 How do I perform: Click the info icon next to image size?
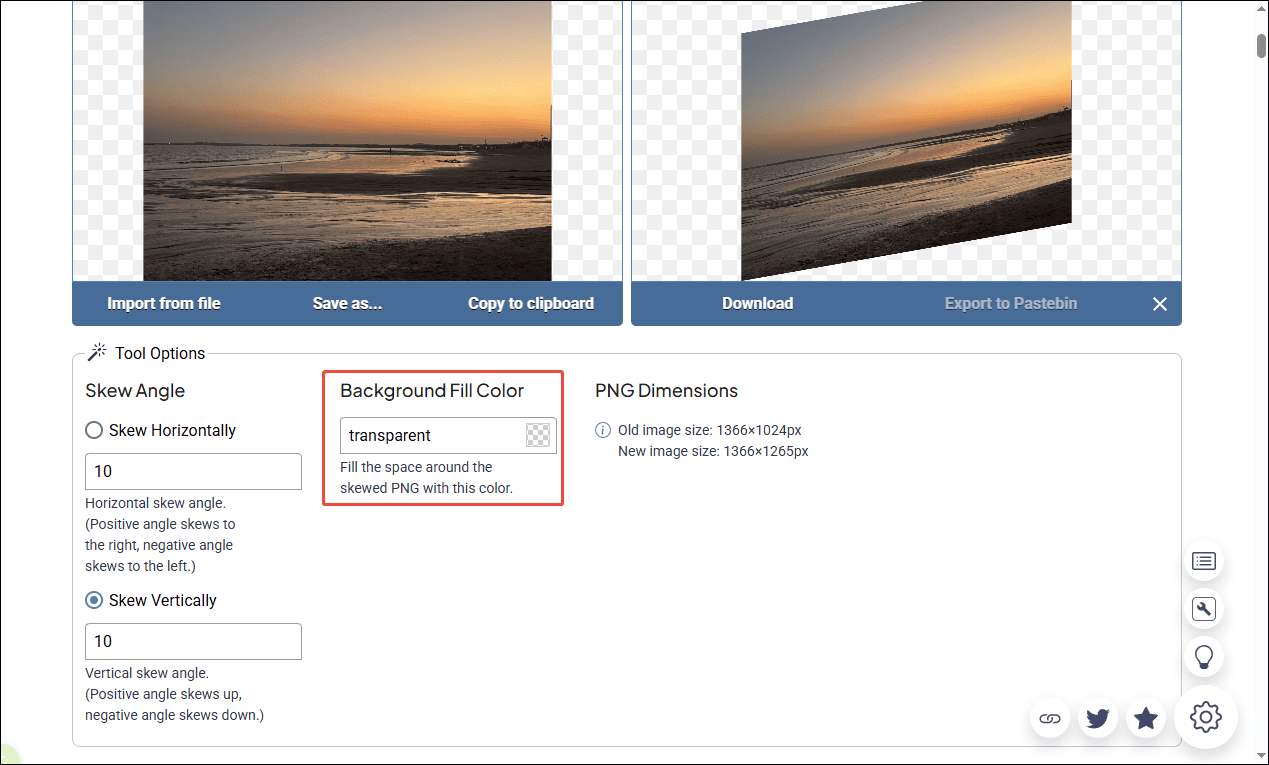602,429
